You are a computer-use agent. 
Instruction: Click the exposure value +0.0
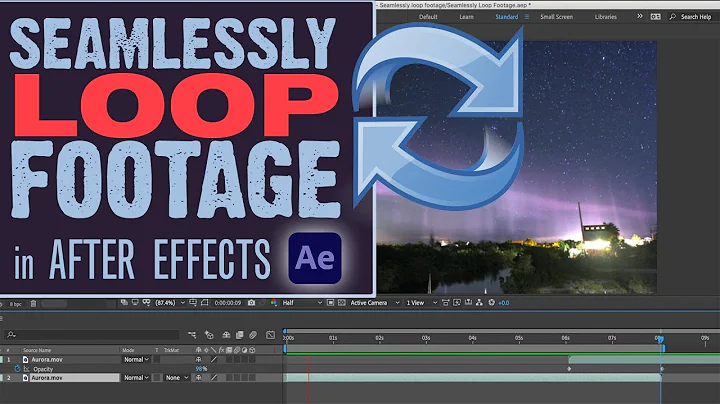point(504,303)
